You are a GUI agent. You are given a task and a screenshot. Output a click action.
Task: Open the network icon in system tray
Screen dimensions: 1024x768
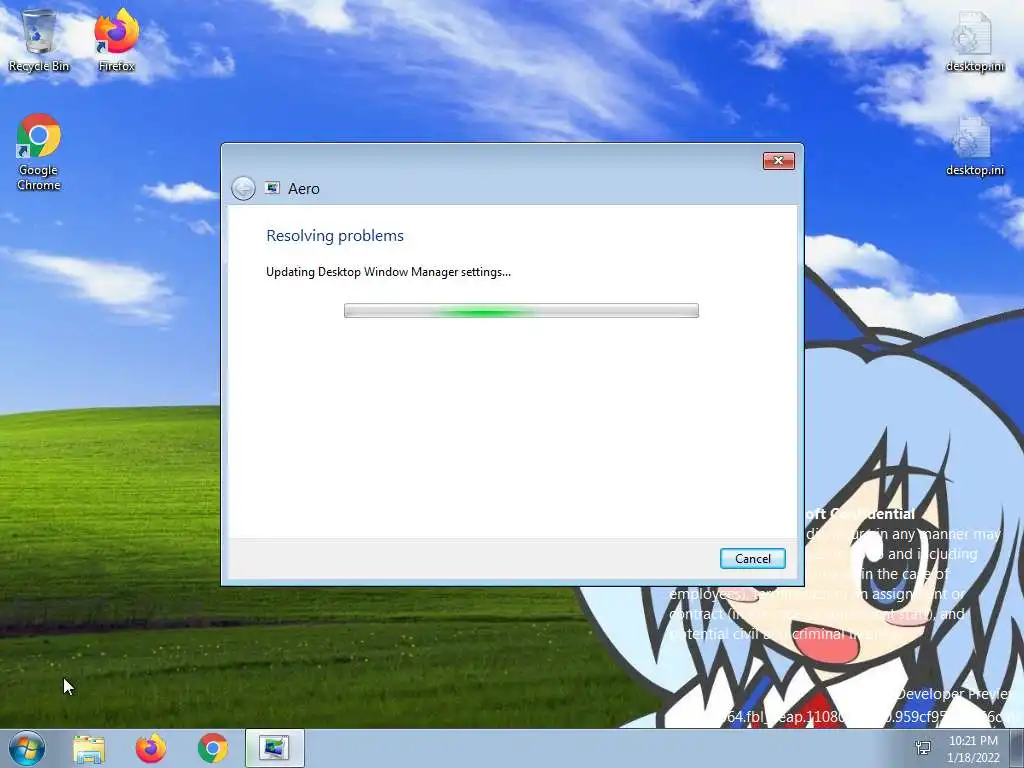[x=923, y=748]
